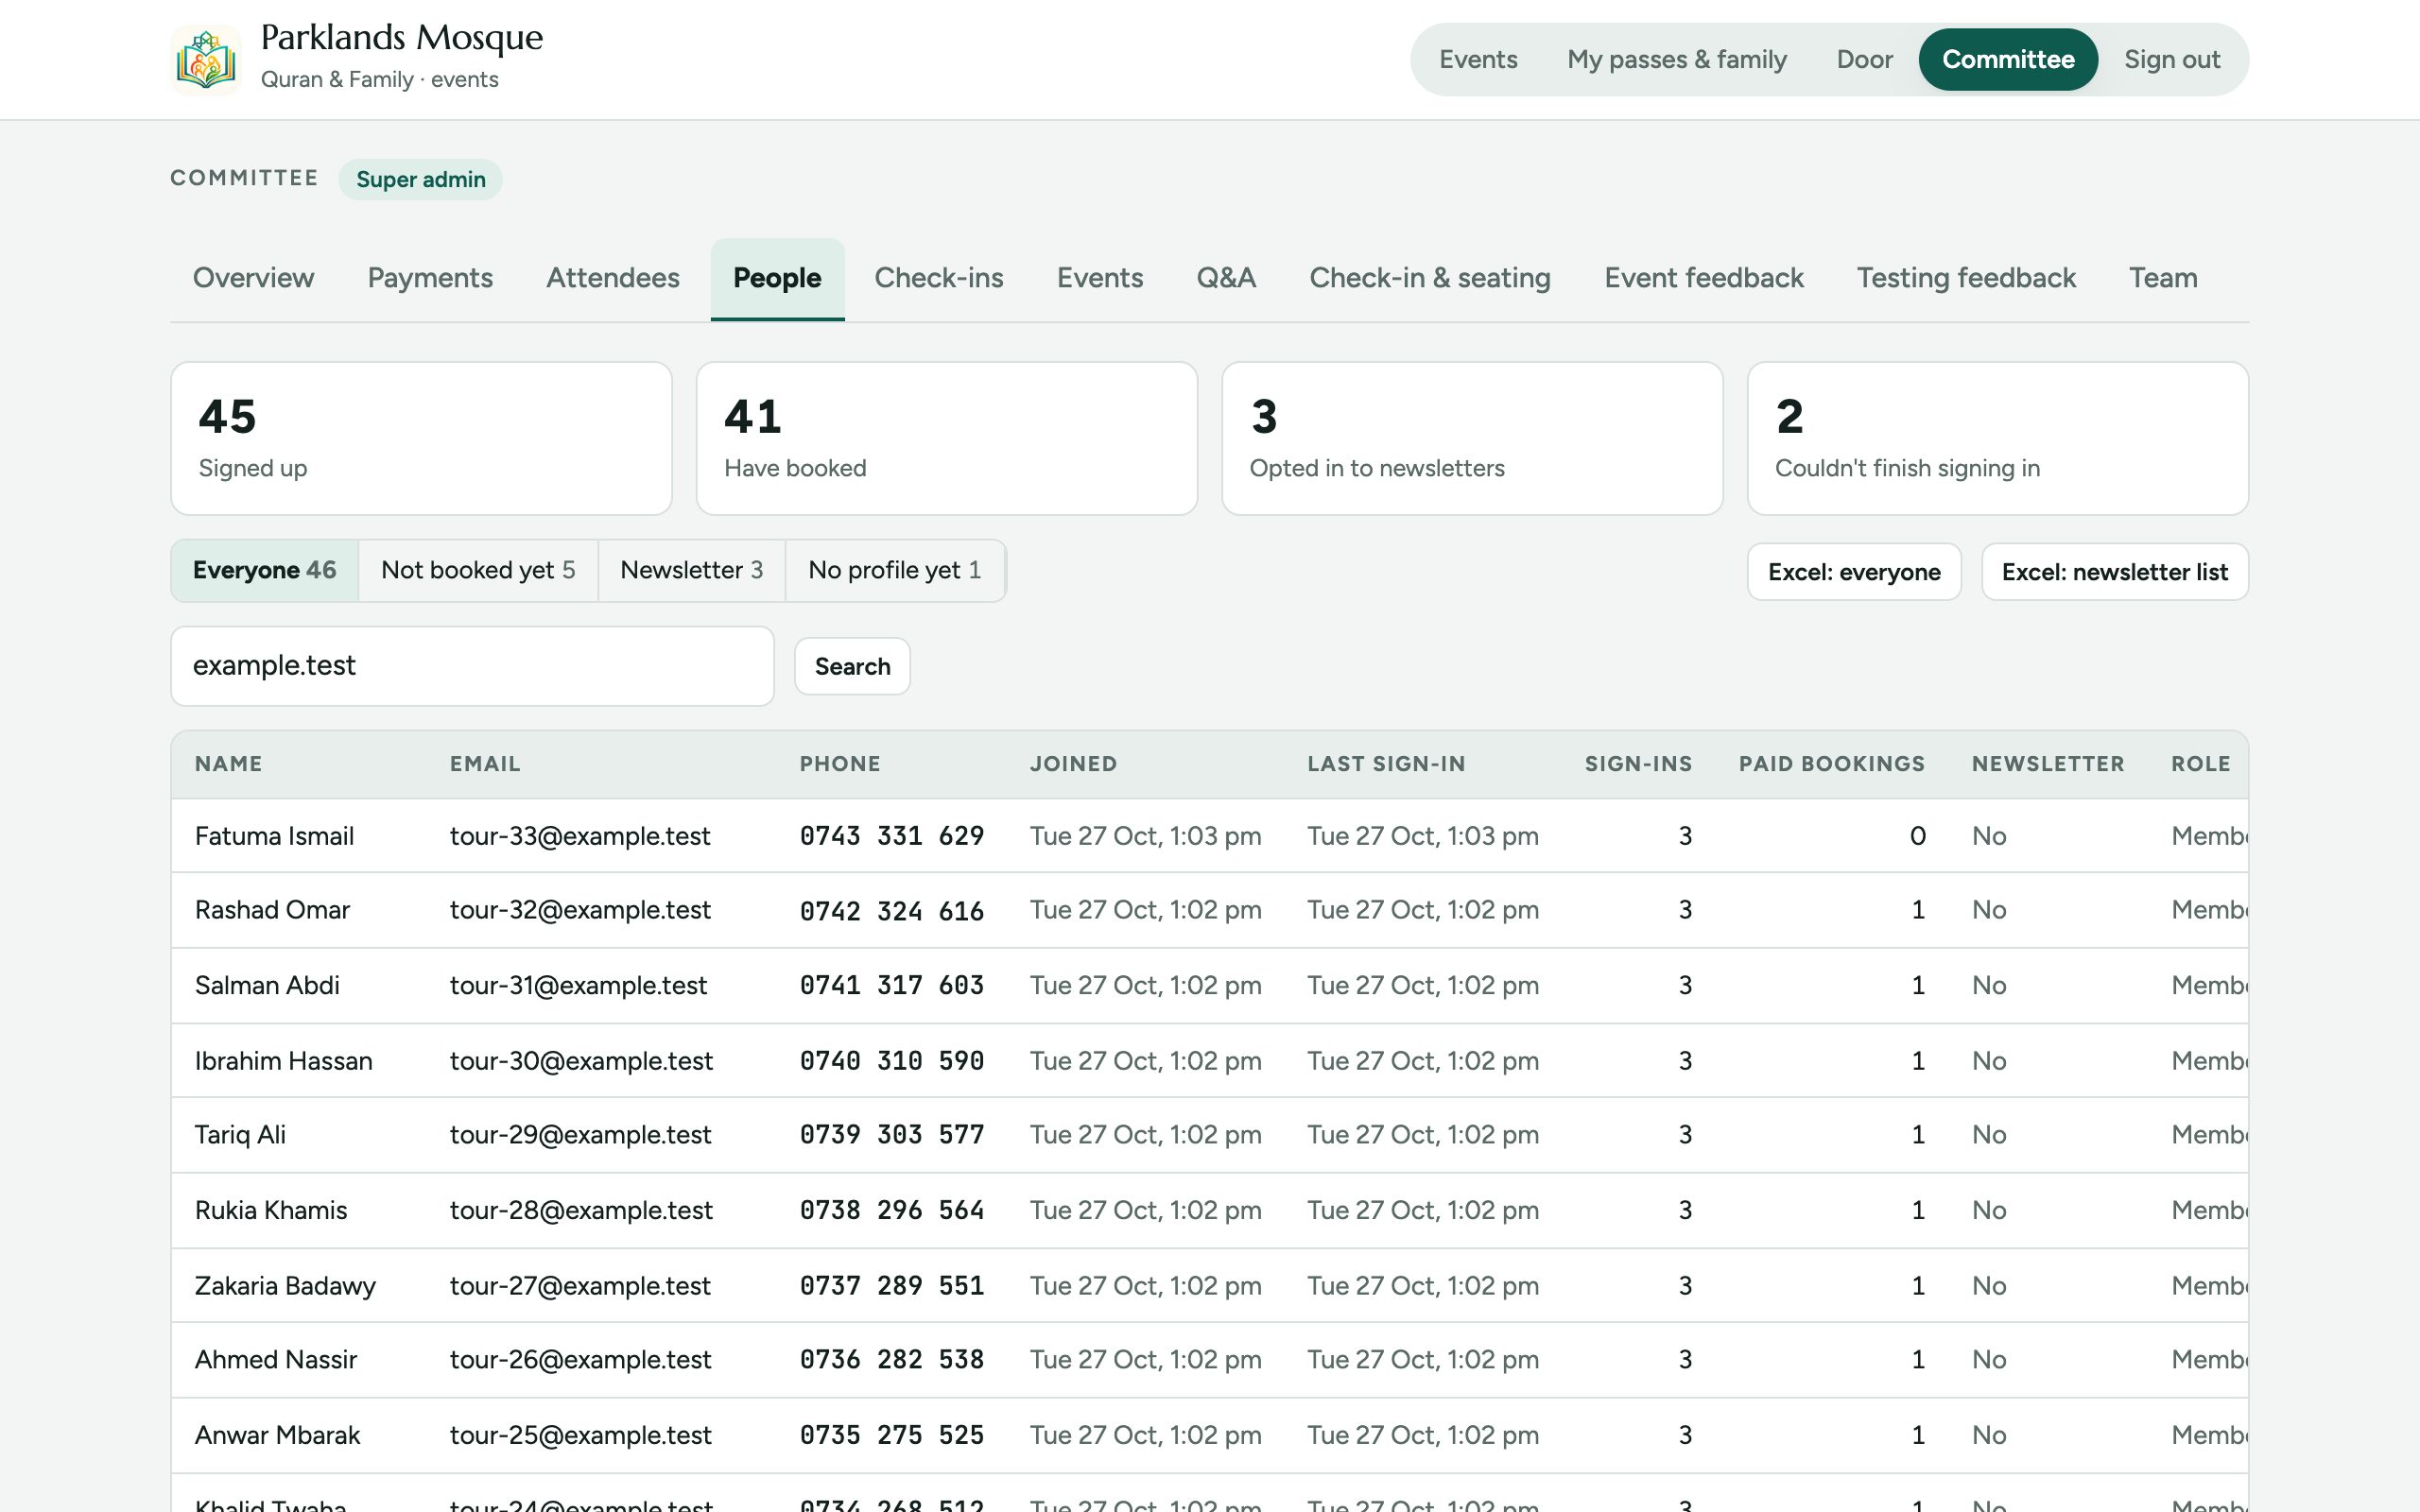Click phone number 0735 275 525
This screenshot has width=2420, height=1512.
point(892,1436)
